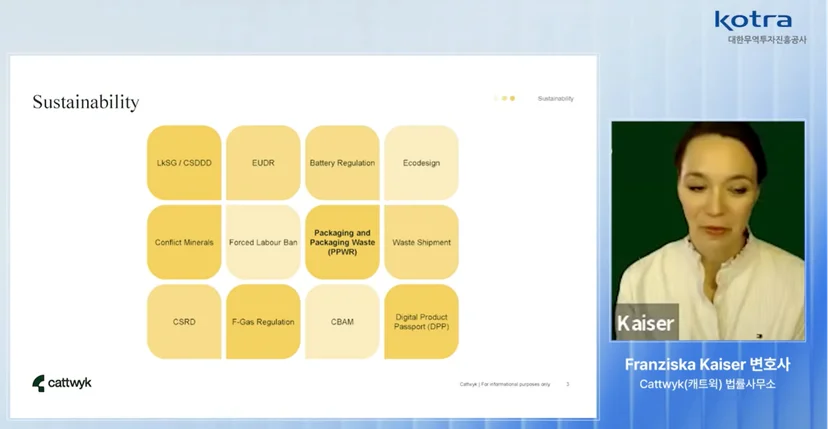This screenshot has height=429, width=828.
Task: Click the CSRD tile
Action: click(184, 322)
